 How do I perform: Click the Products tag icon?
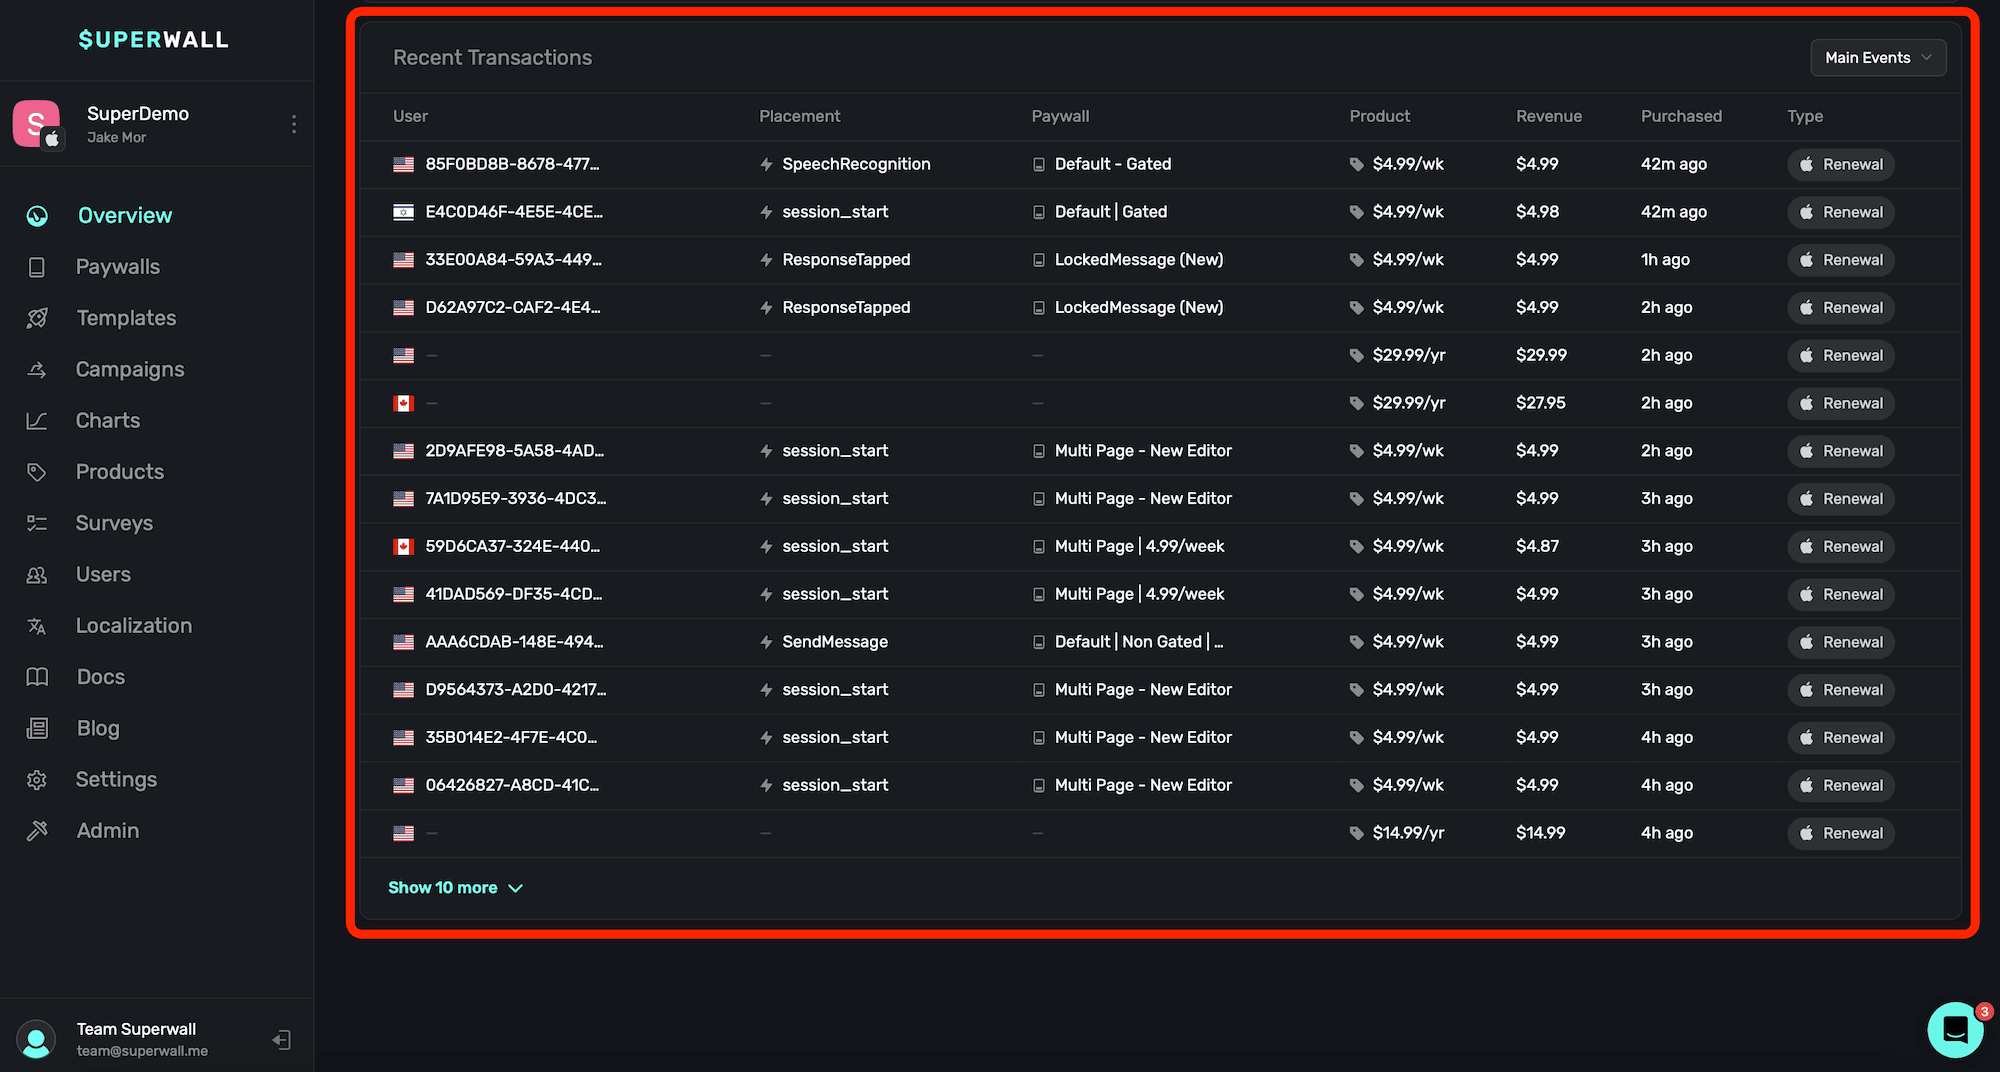[x=37, y=472]
